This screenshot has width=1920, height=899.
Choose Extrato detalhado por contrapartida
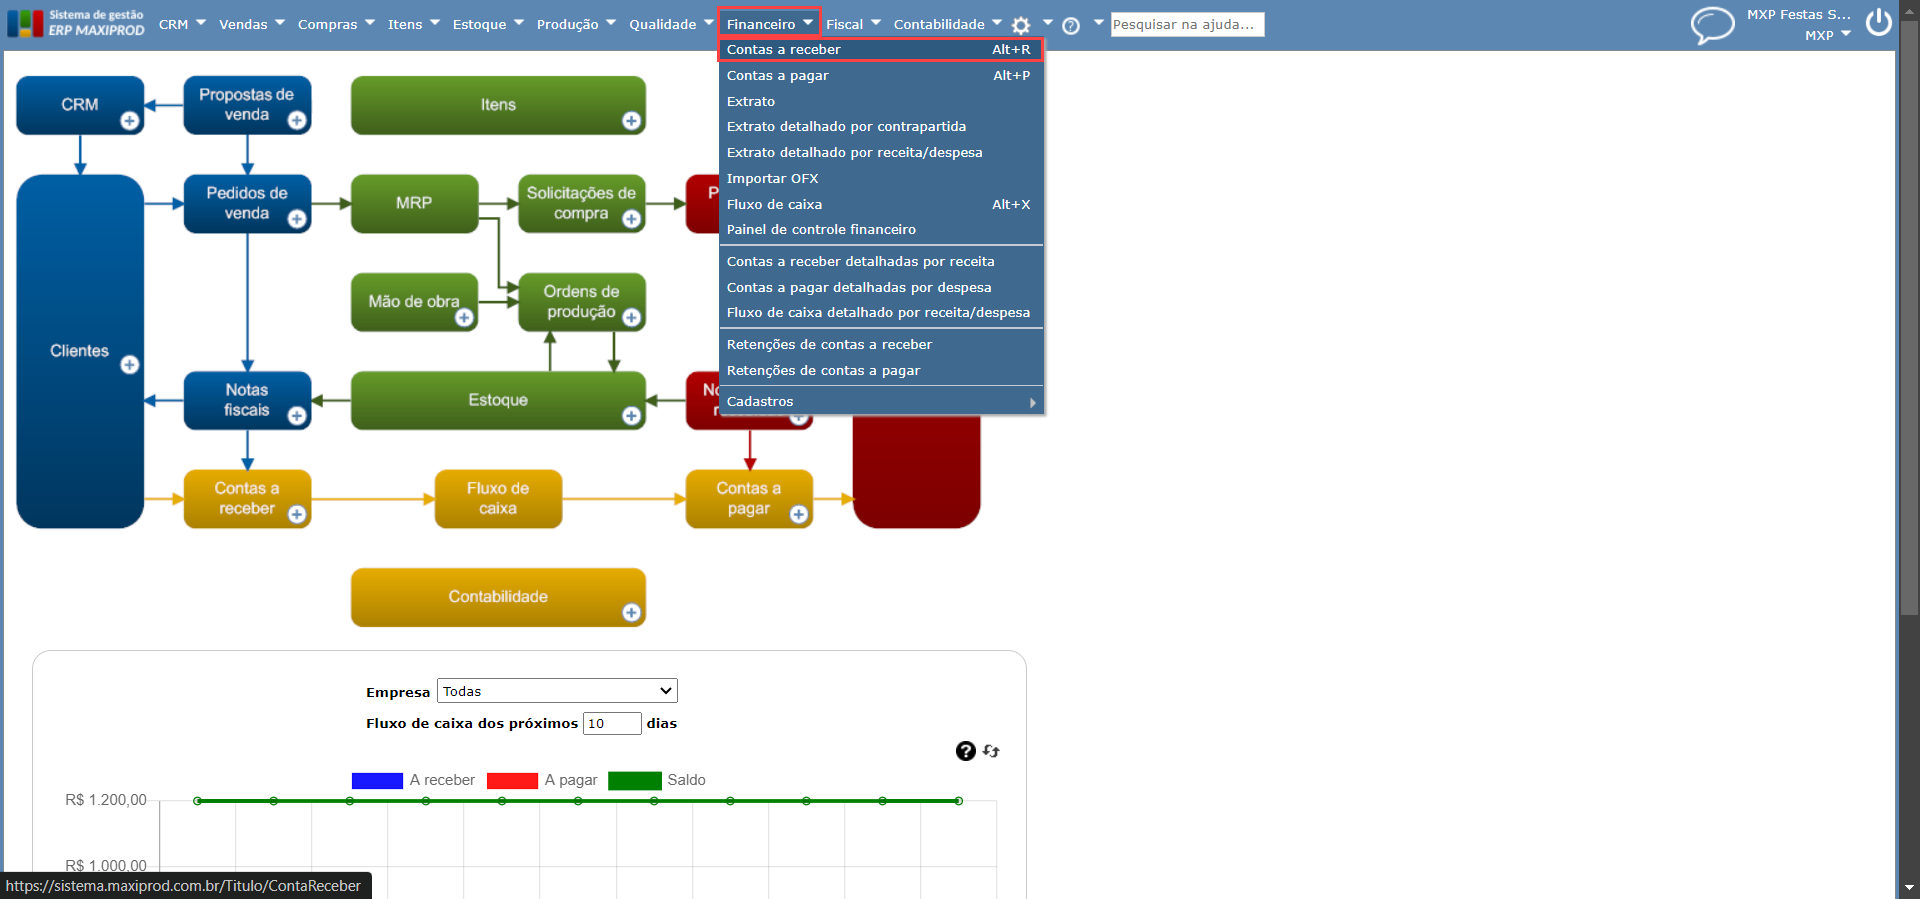(x=880, y=127)
